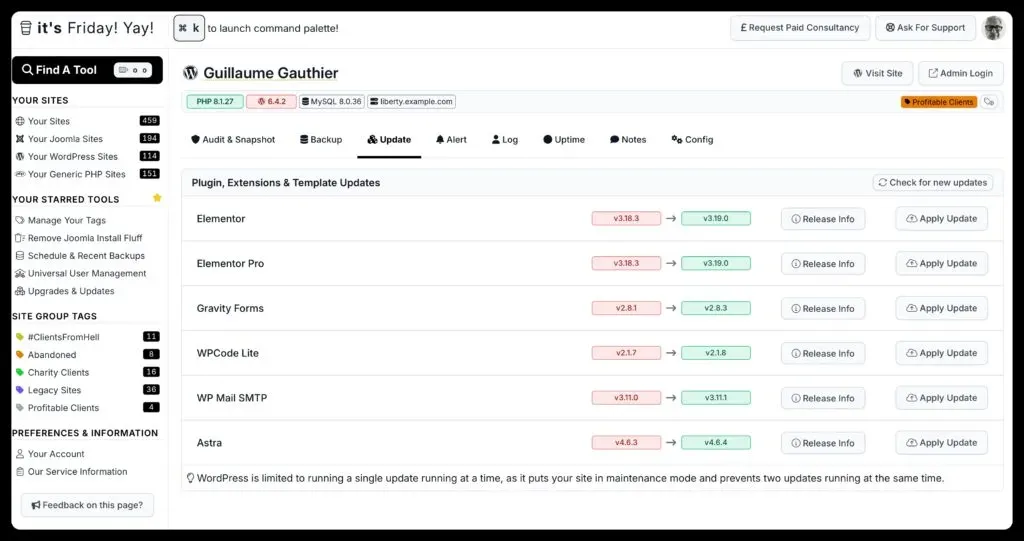1024x541 pixels.
Task: Open the Config tab
Action: pyautogui.click(x=692, y=140)
